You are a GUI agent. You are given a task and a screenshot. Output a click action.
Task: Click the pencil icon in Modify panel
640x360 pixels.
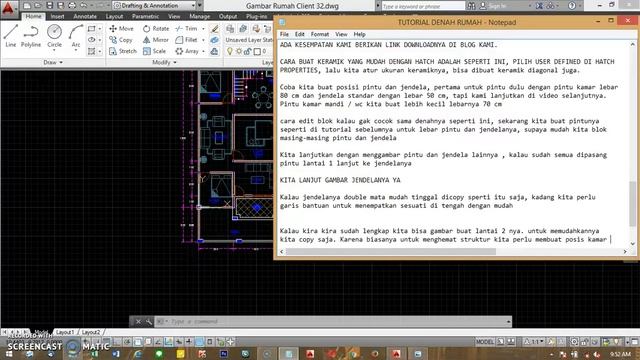click(214, 29)
